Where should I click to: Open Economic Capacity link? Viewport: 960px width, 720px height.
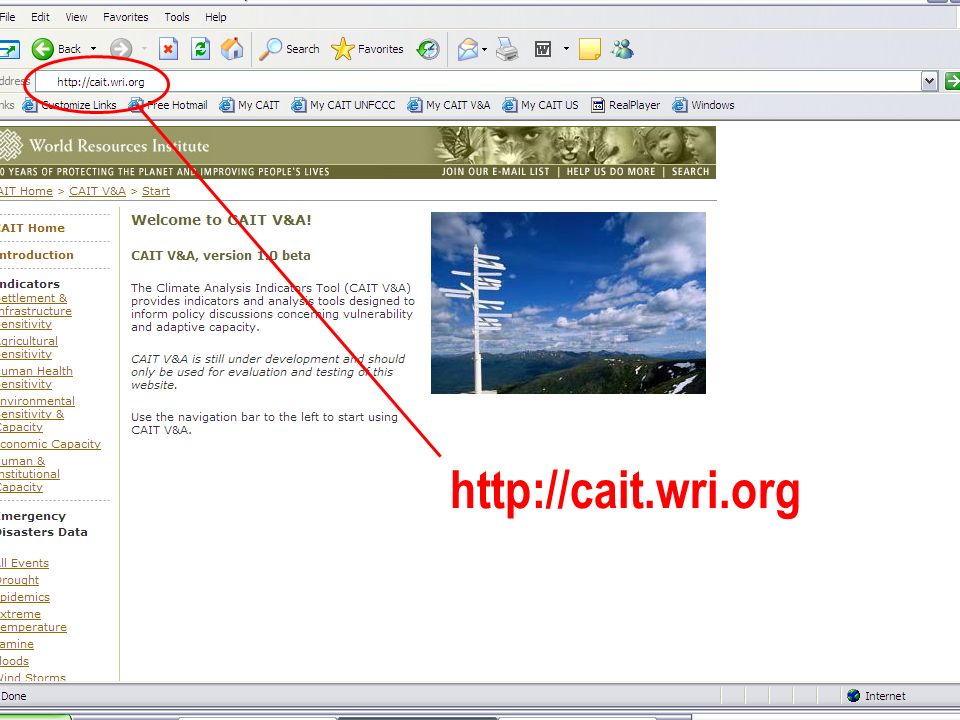(x=50, y=444)
